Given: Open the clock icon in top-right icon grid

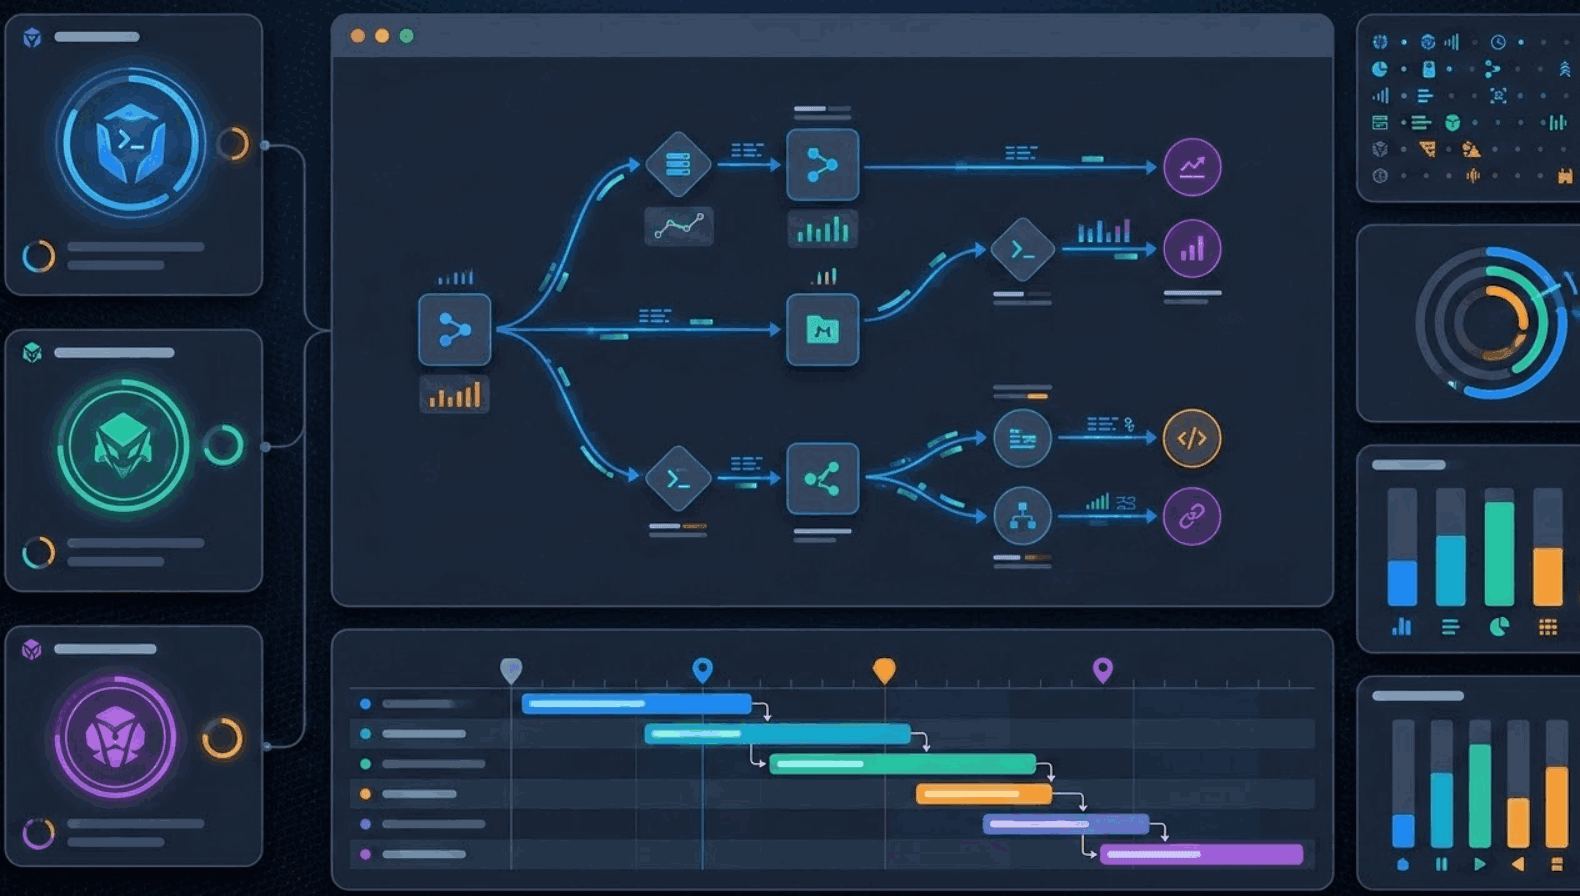Looking at the screenshot, I should [1498, 42].
